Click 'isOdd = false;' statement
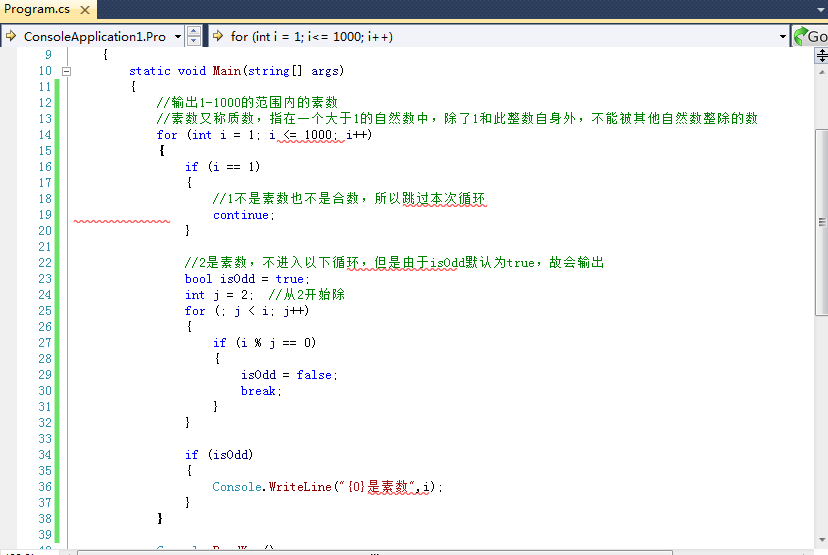 289,375
